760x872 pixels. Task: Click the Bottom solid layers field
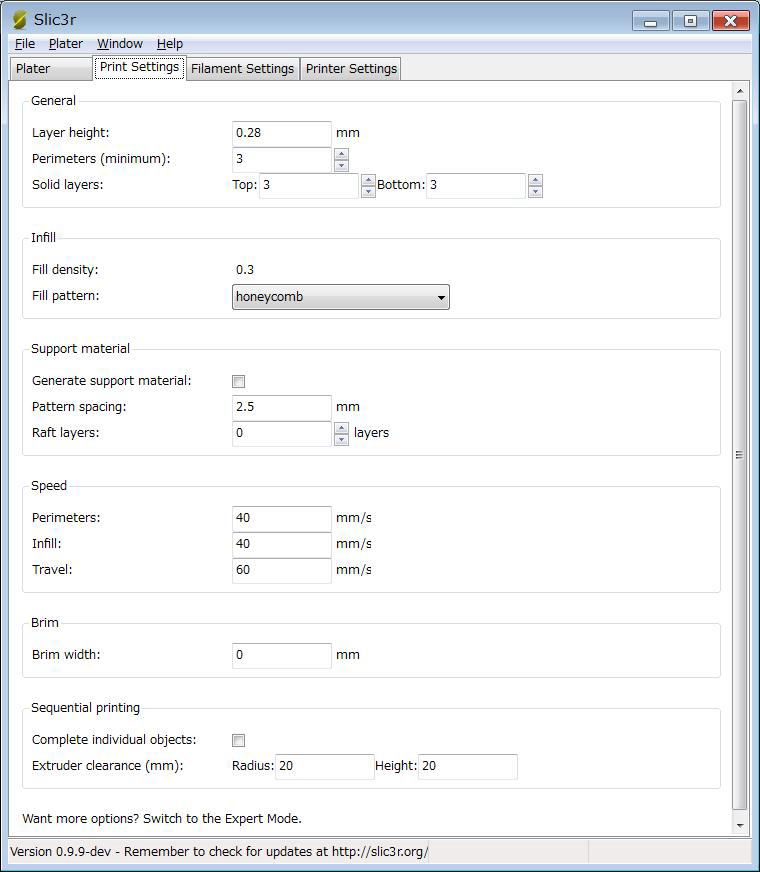(x=476, y=185)
